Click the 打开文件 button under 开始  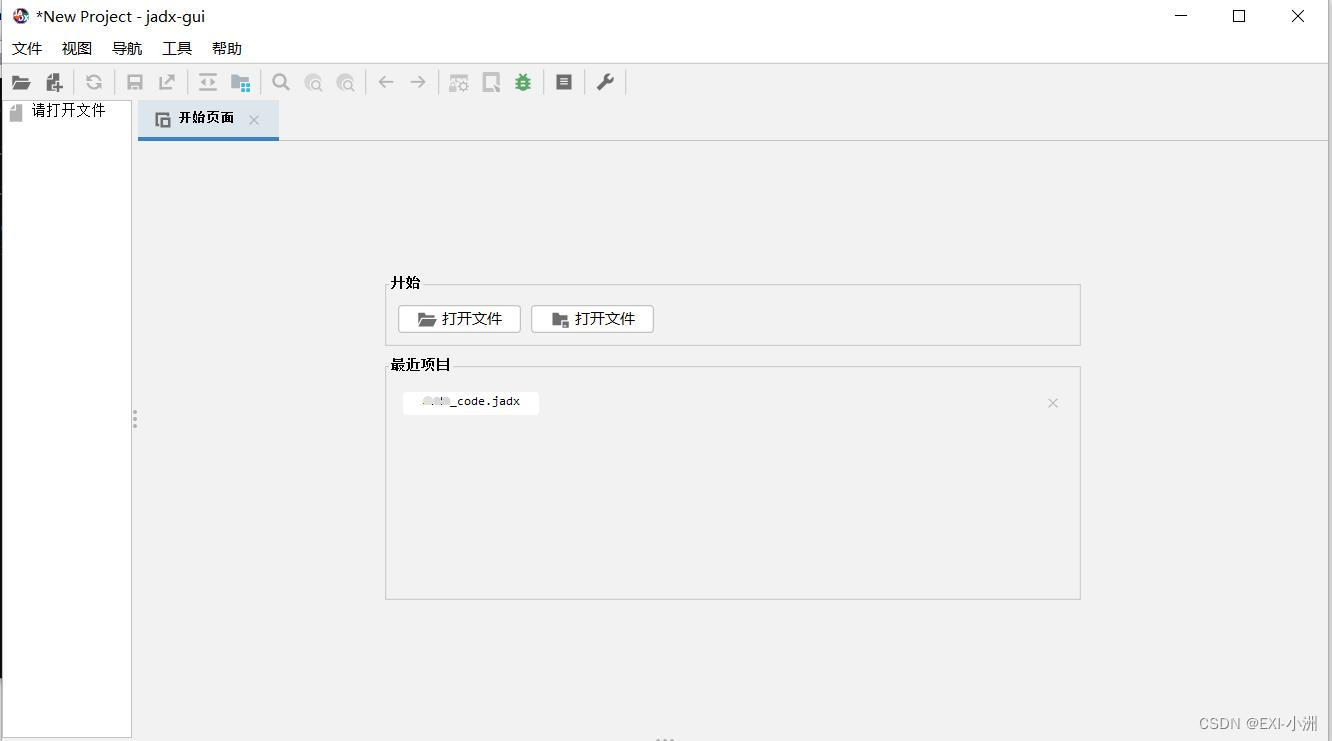[458, 318]
